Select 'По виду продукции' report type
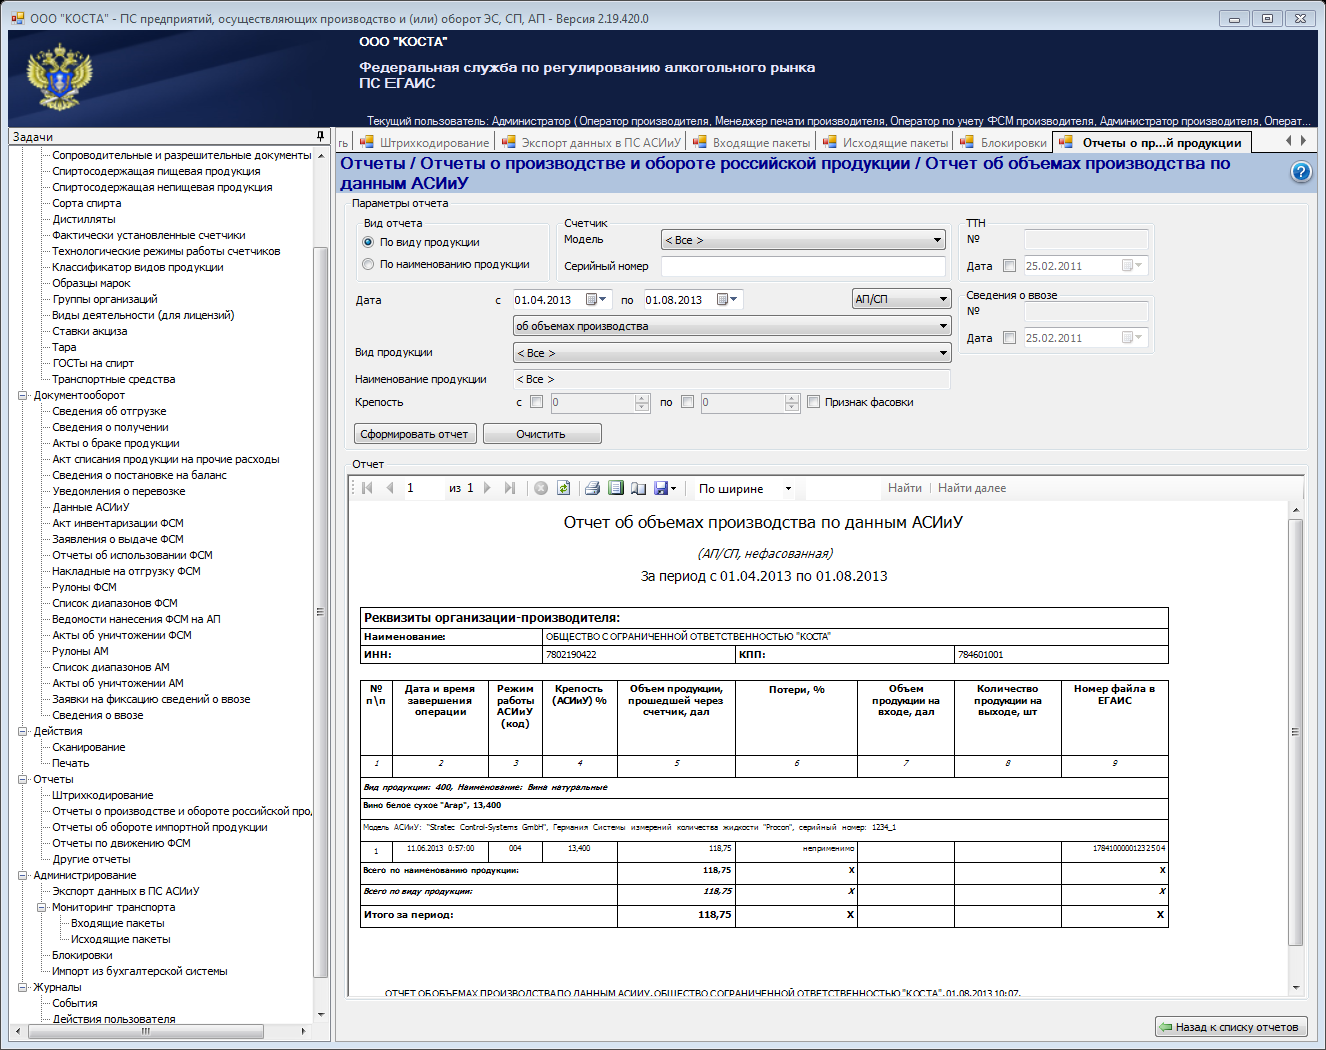The height and width of the screenshot is (1050, 1326). [368, 242]
